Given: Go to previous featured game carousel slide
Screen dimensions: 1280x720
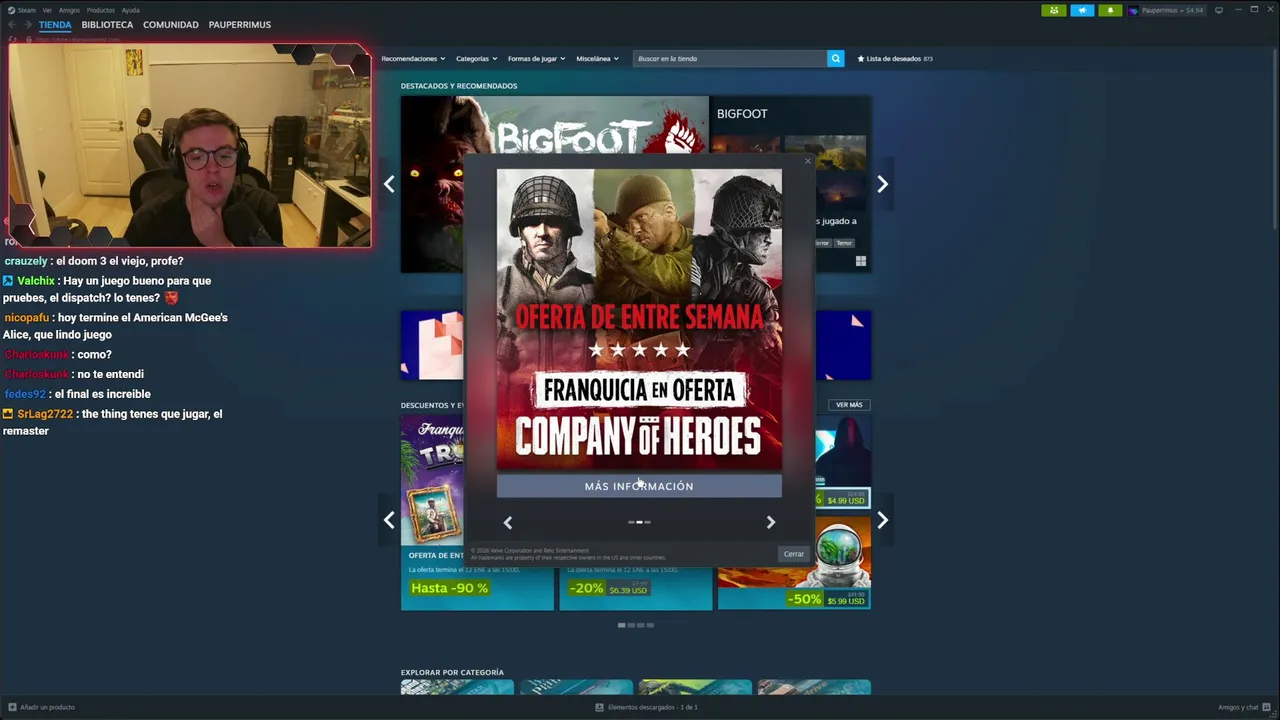Looking at the screenshot, I should 389,184.
